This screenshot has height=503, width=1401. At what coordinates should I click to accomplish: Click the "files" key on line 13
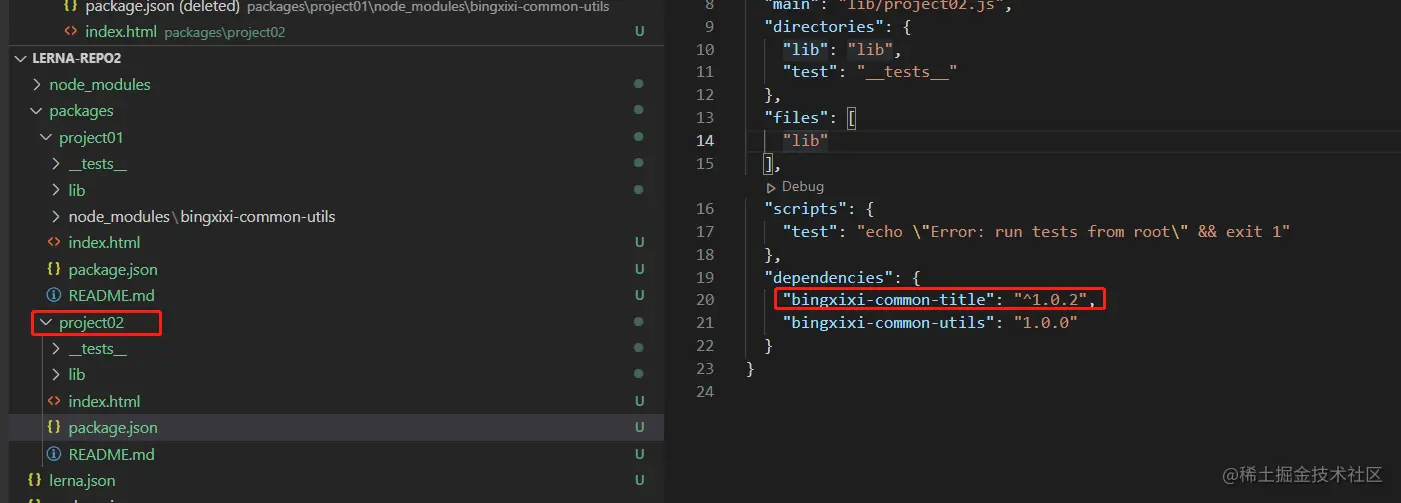point(797,118)
